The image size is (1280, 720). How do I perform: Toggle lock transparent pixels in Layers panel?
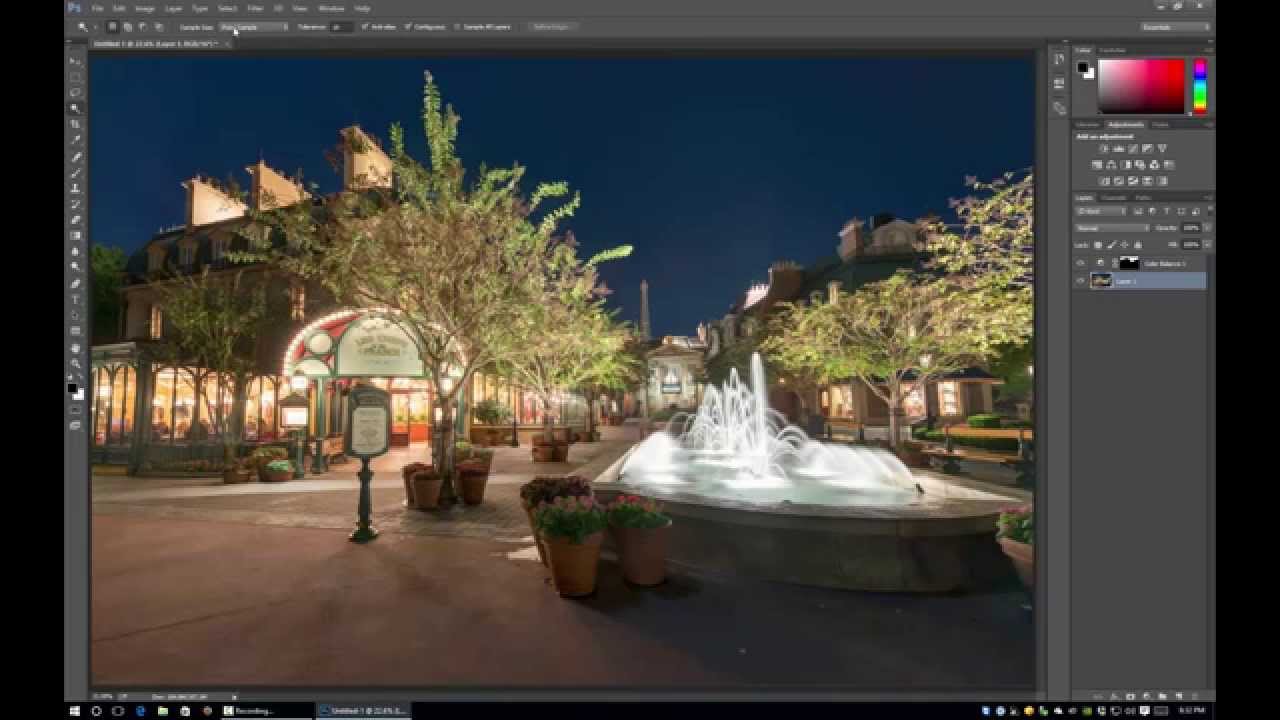point(1098,245)
